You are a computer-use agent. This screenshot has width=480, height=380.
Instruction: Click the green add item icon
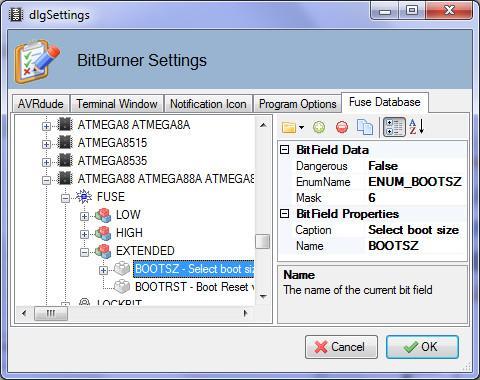(319, 127)
